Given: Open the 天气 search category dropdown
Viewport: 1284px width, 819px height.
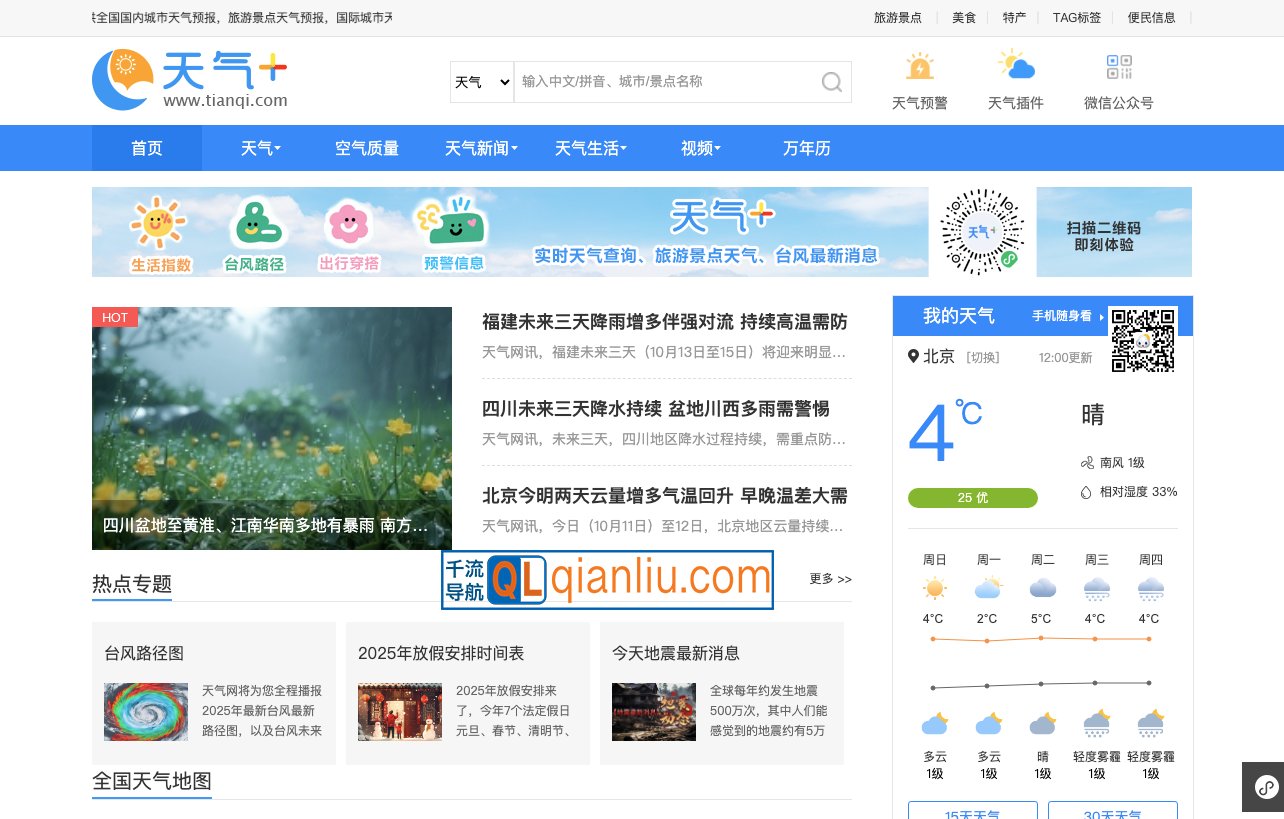Looking at the screenshot, I should [x=482, y=82].
